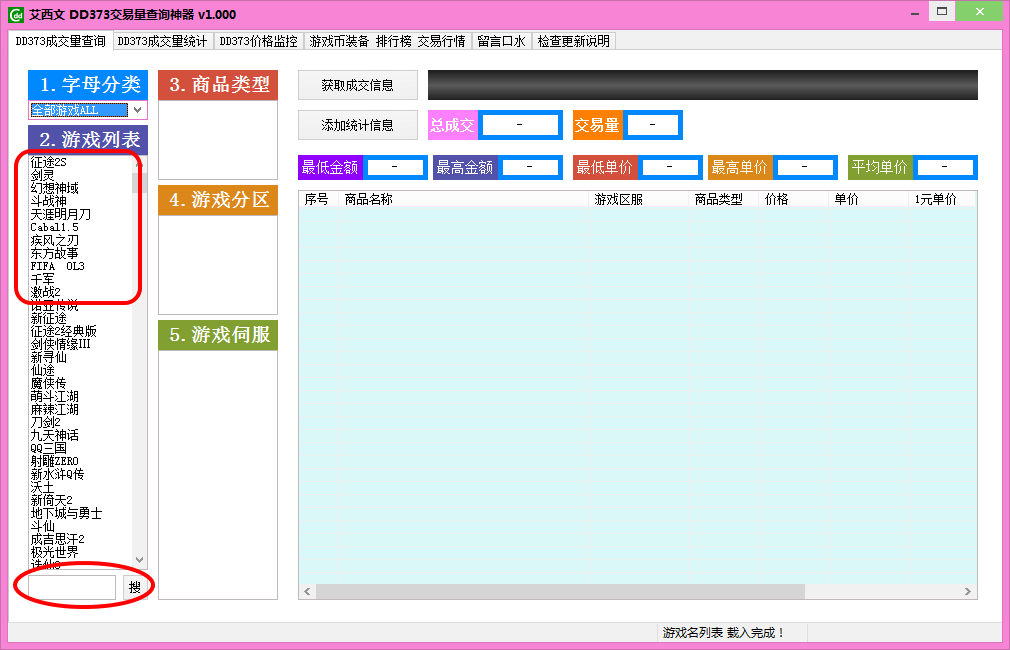Select 沃土 in game list
The height and width of the screenshot is (650, 1010).
click(x=43, y=487)
